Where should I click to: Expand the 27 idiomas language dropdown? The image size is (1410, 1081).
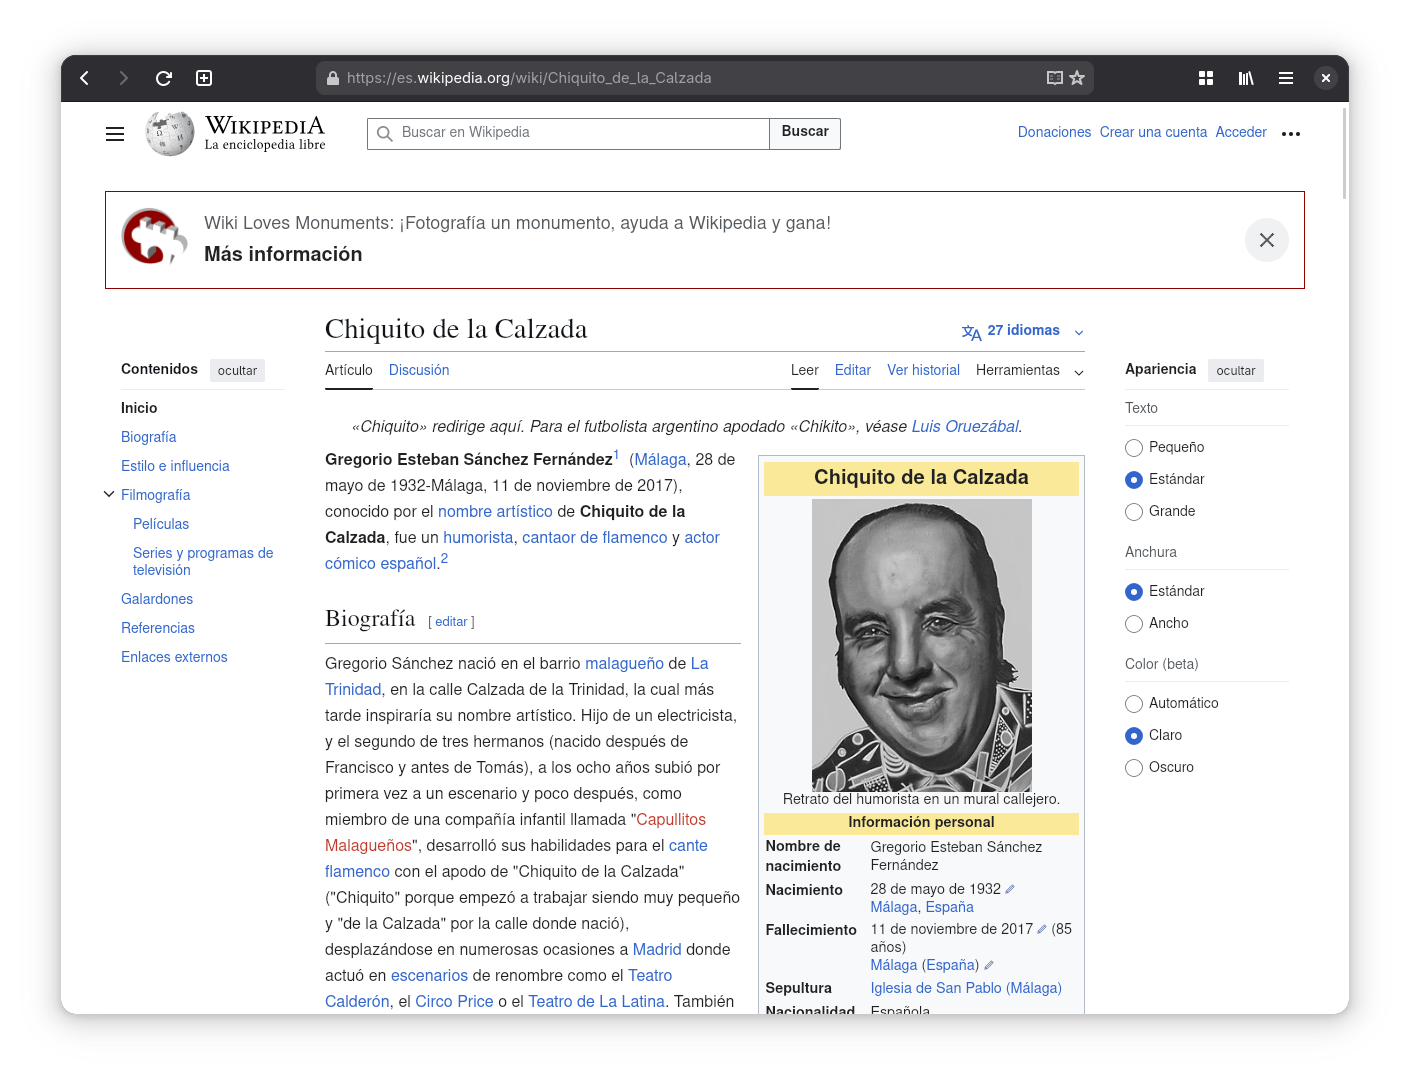(1023, 331)
